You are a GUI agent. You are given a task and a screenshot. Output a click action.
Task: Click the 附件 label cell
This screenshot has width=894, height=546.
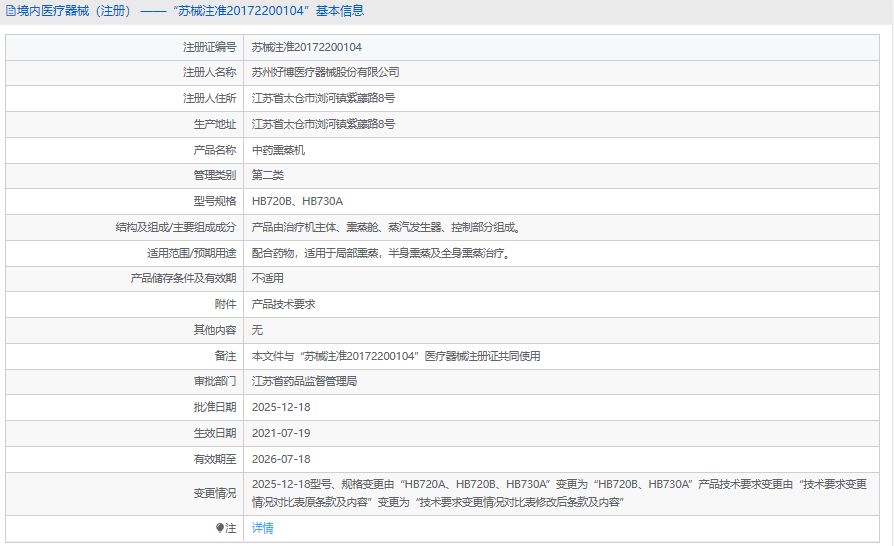pyautogui.click(x=124, y=304)
